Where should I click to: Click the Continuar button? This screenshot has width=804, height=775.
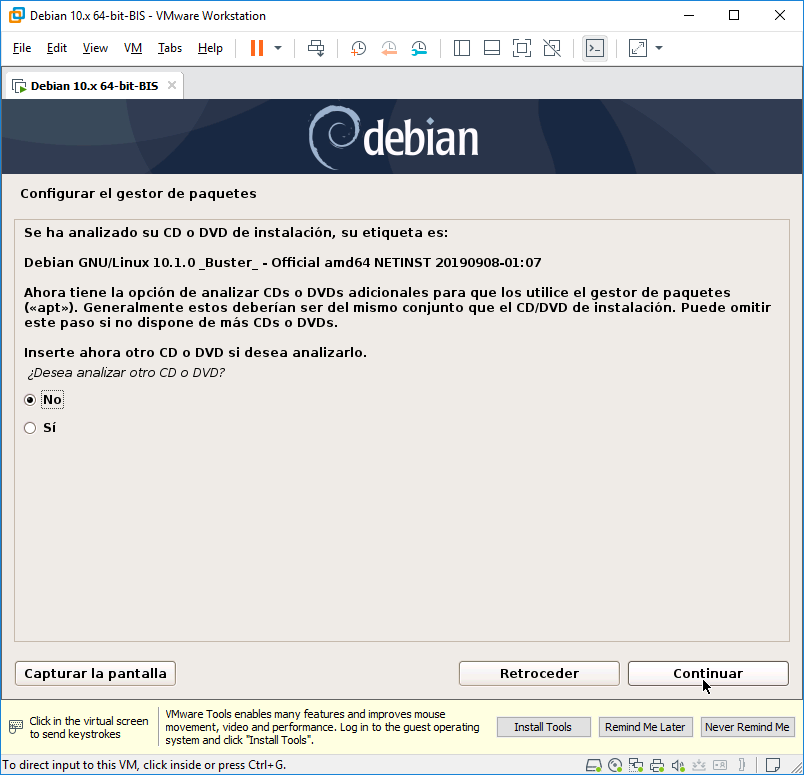[708, 673]
